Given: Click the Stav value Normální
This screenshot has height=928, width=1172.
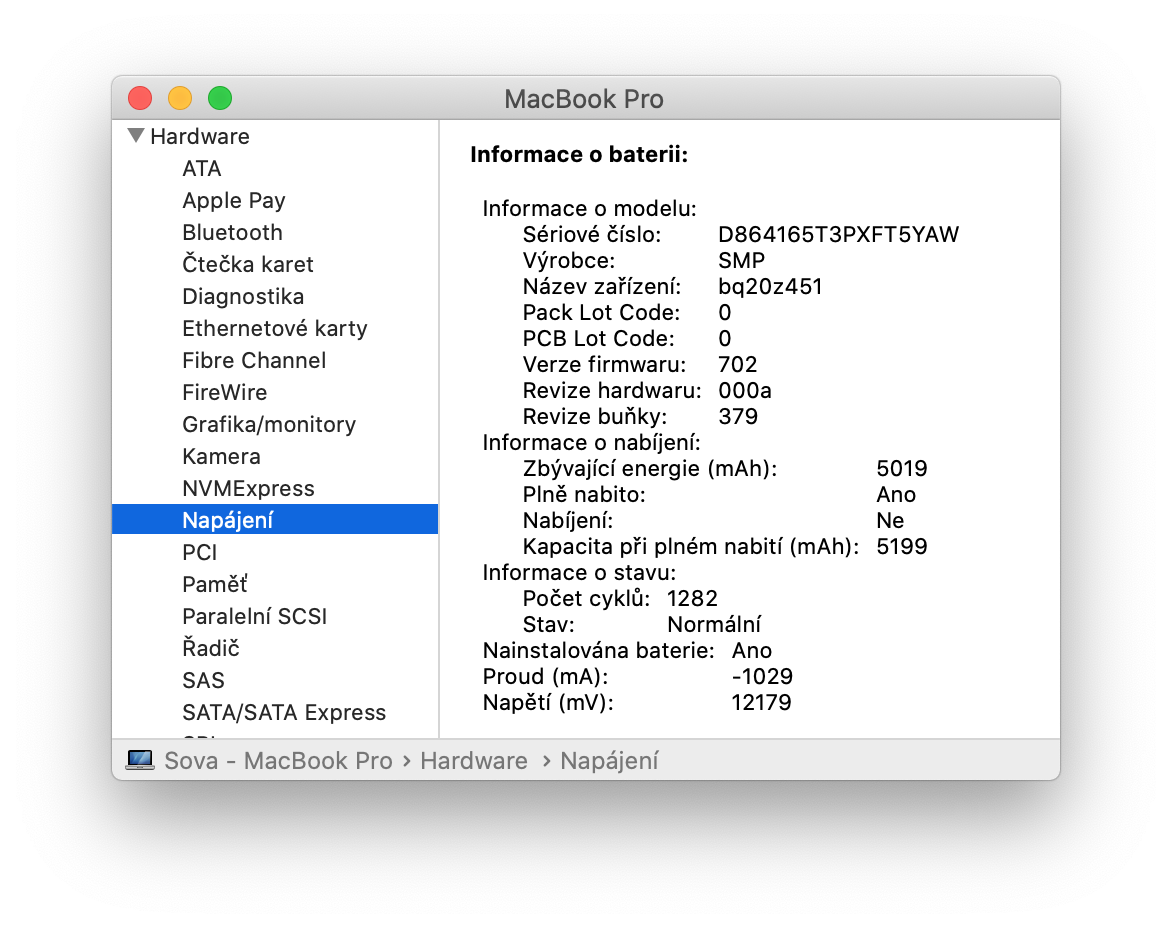Looking at the screenshot, I should [x=714, y=625].
